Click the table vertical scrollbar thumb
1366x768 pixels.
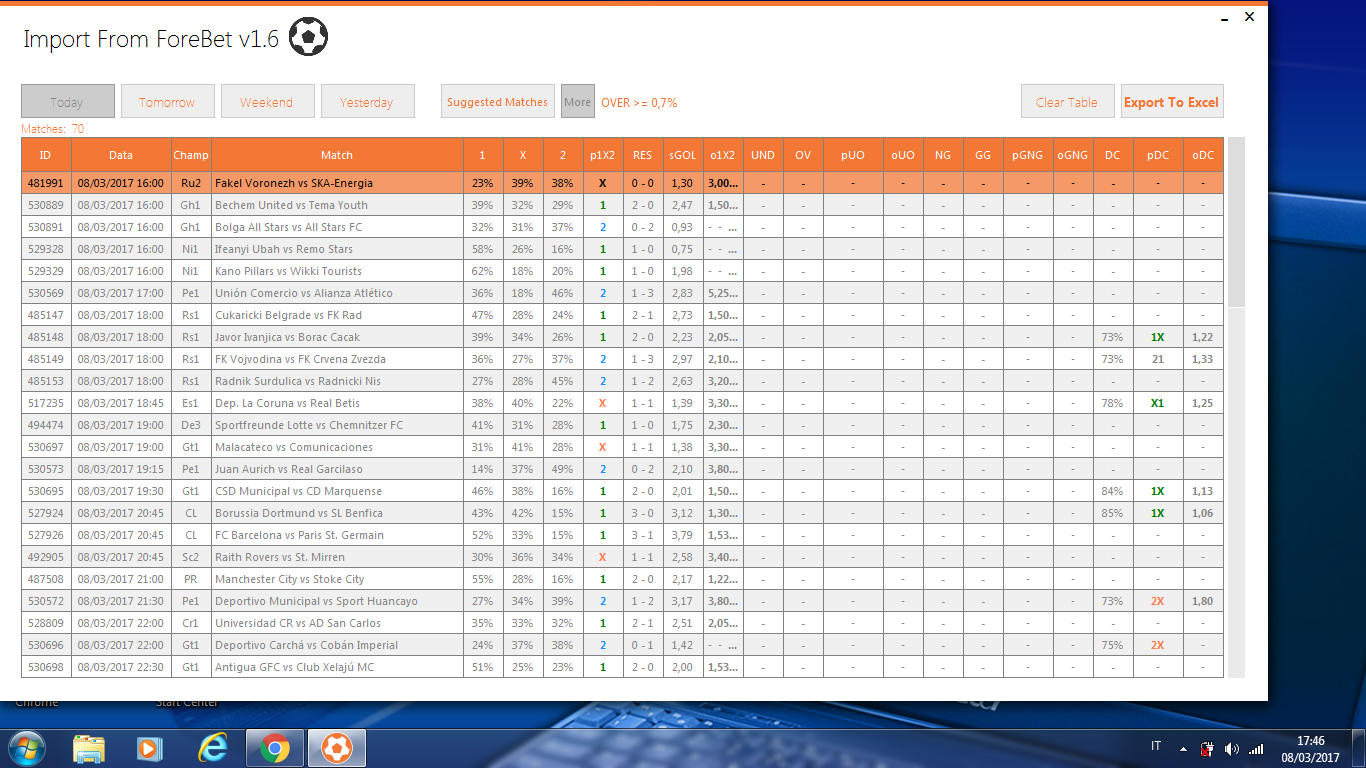tap(1237, 222)
